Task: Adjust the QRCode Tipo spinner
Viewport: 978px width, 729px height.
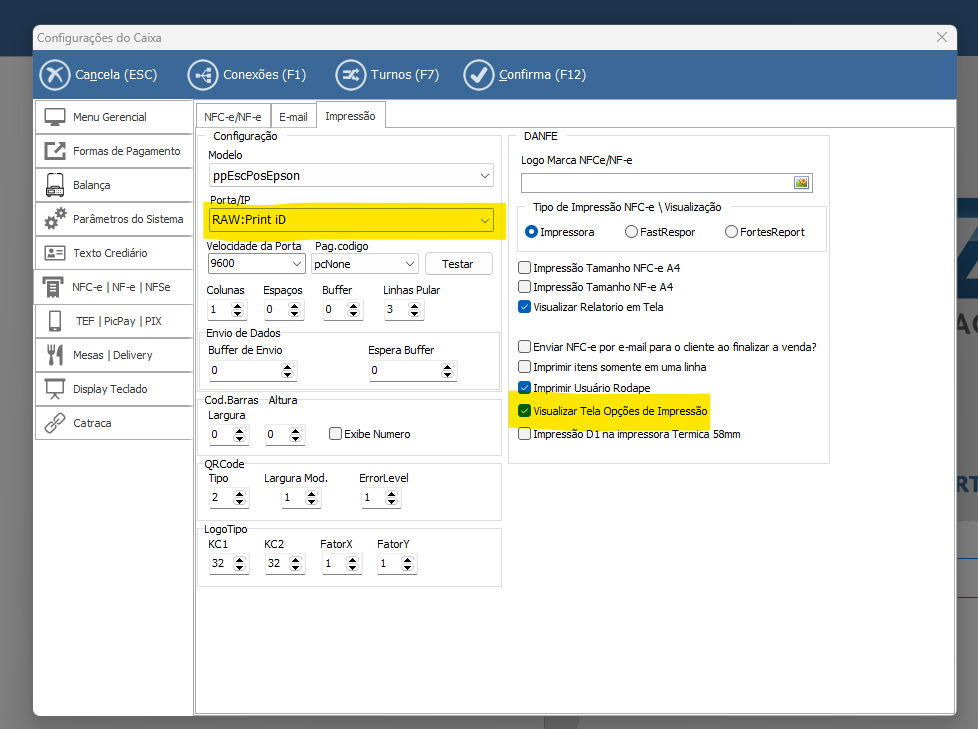Action: click(x=240, y=498)
